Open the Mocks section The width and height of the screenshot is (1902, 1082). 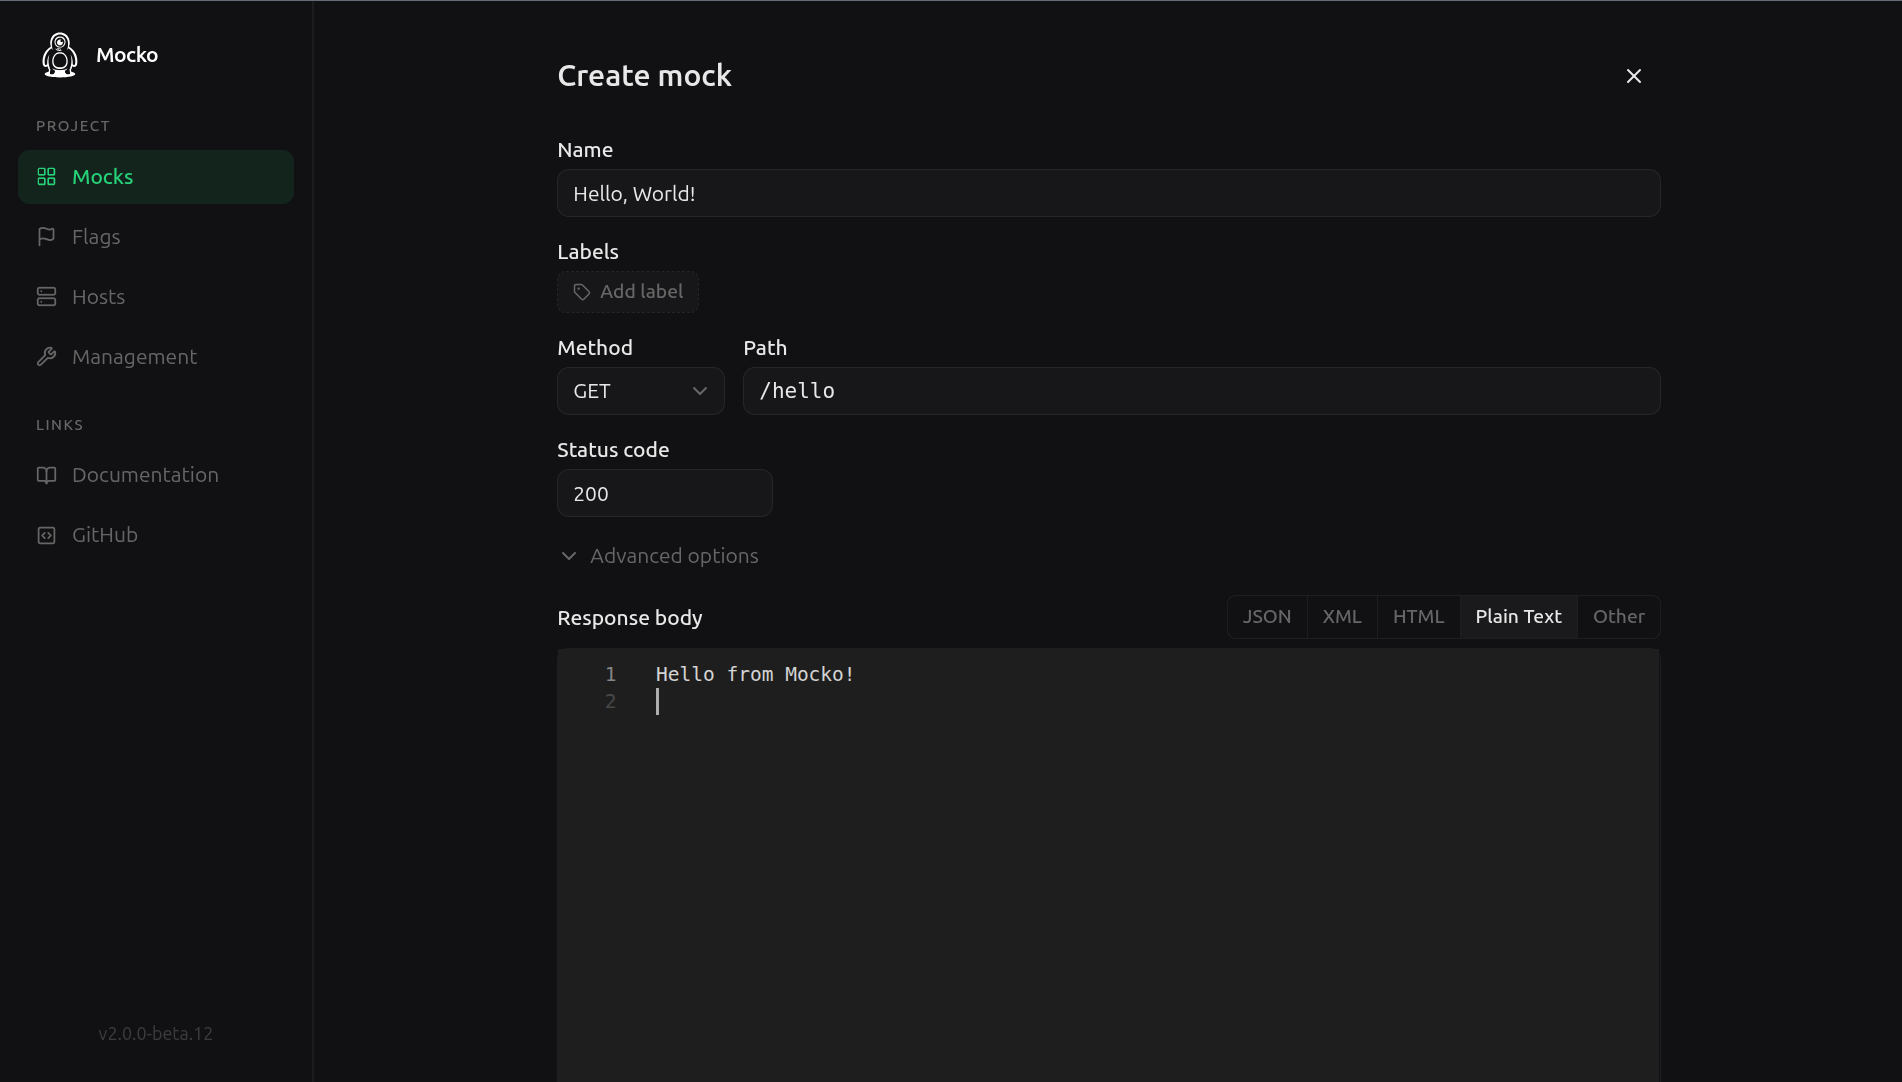[156, 177]
